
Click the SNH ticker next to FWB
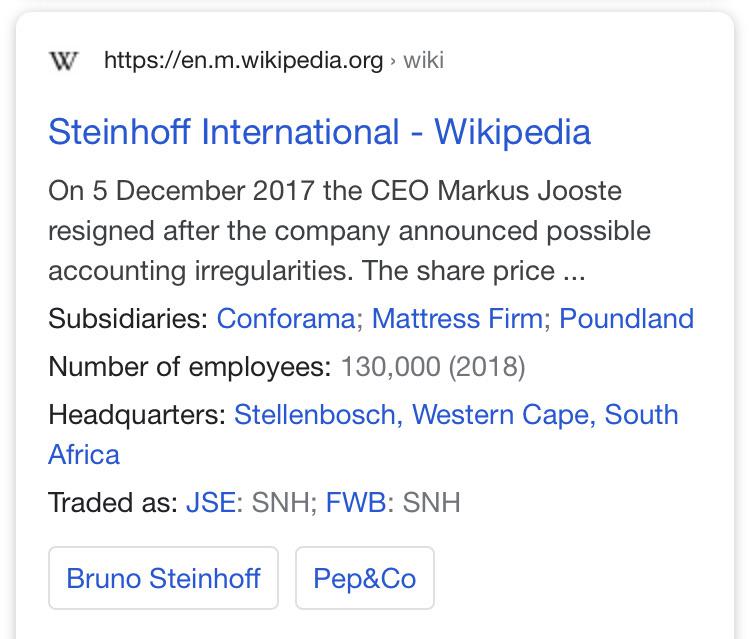[x=432, y=502]
